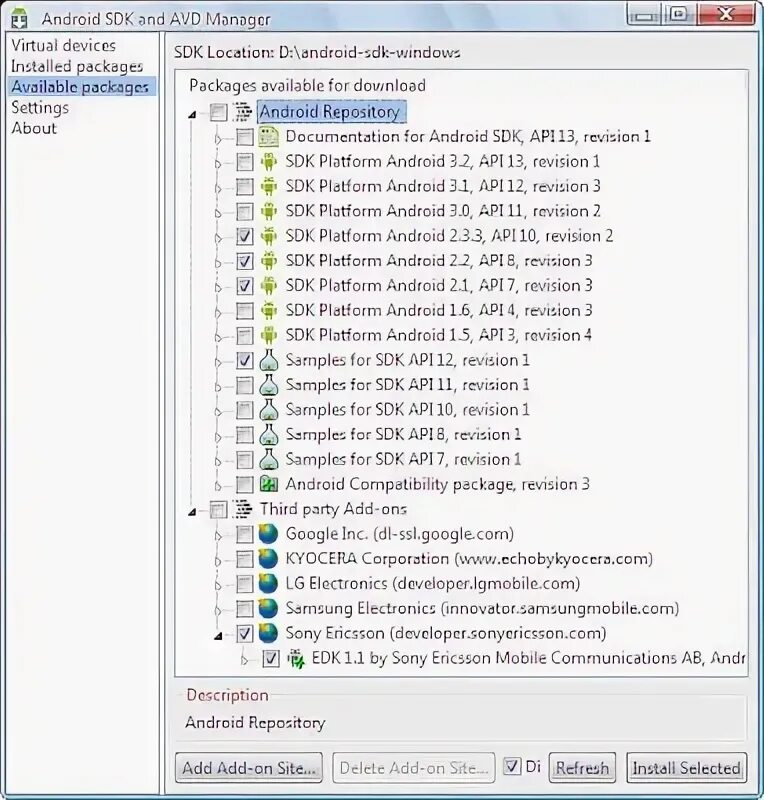
Task: Open the Installed packages page
Action: tap(77, 66)
